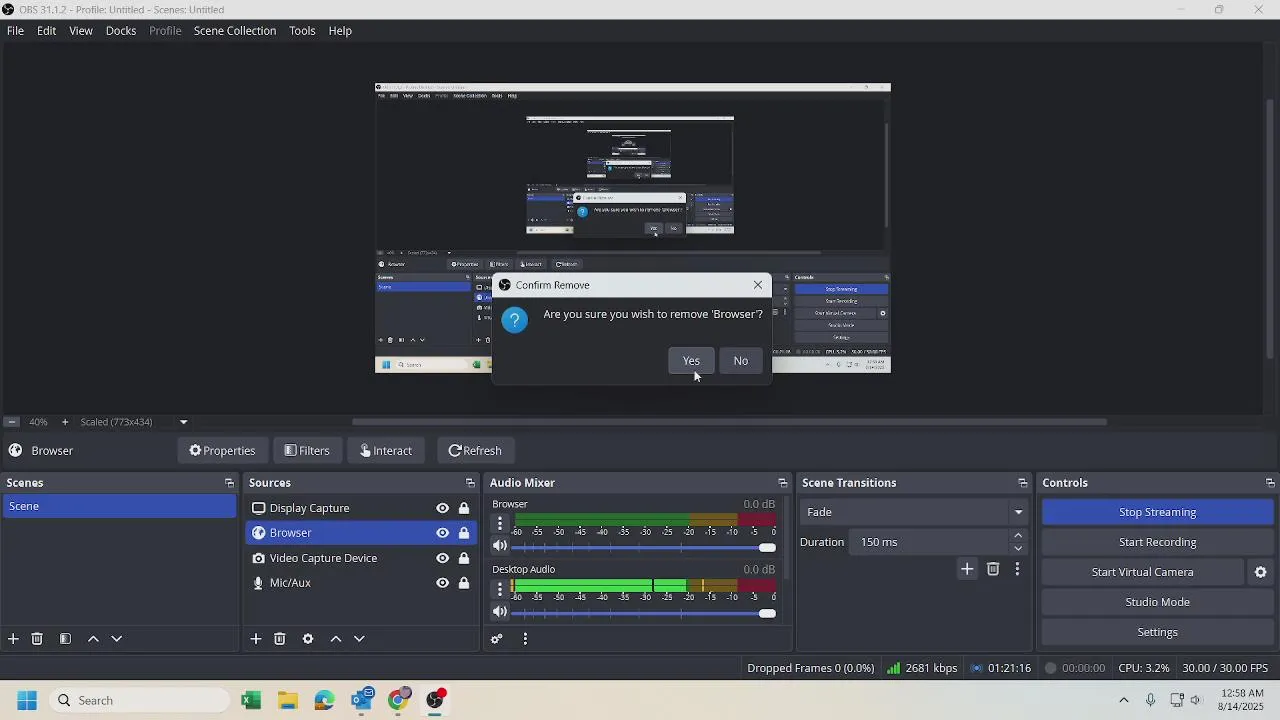Screen dimensions: 1280x720
Task: Open scene filters icon
Action: click(x=65, y=639)
